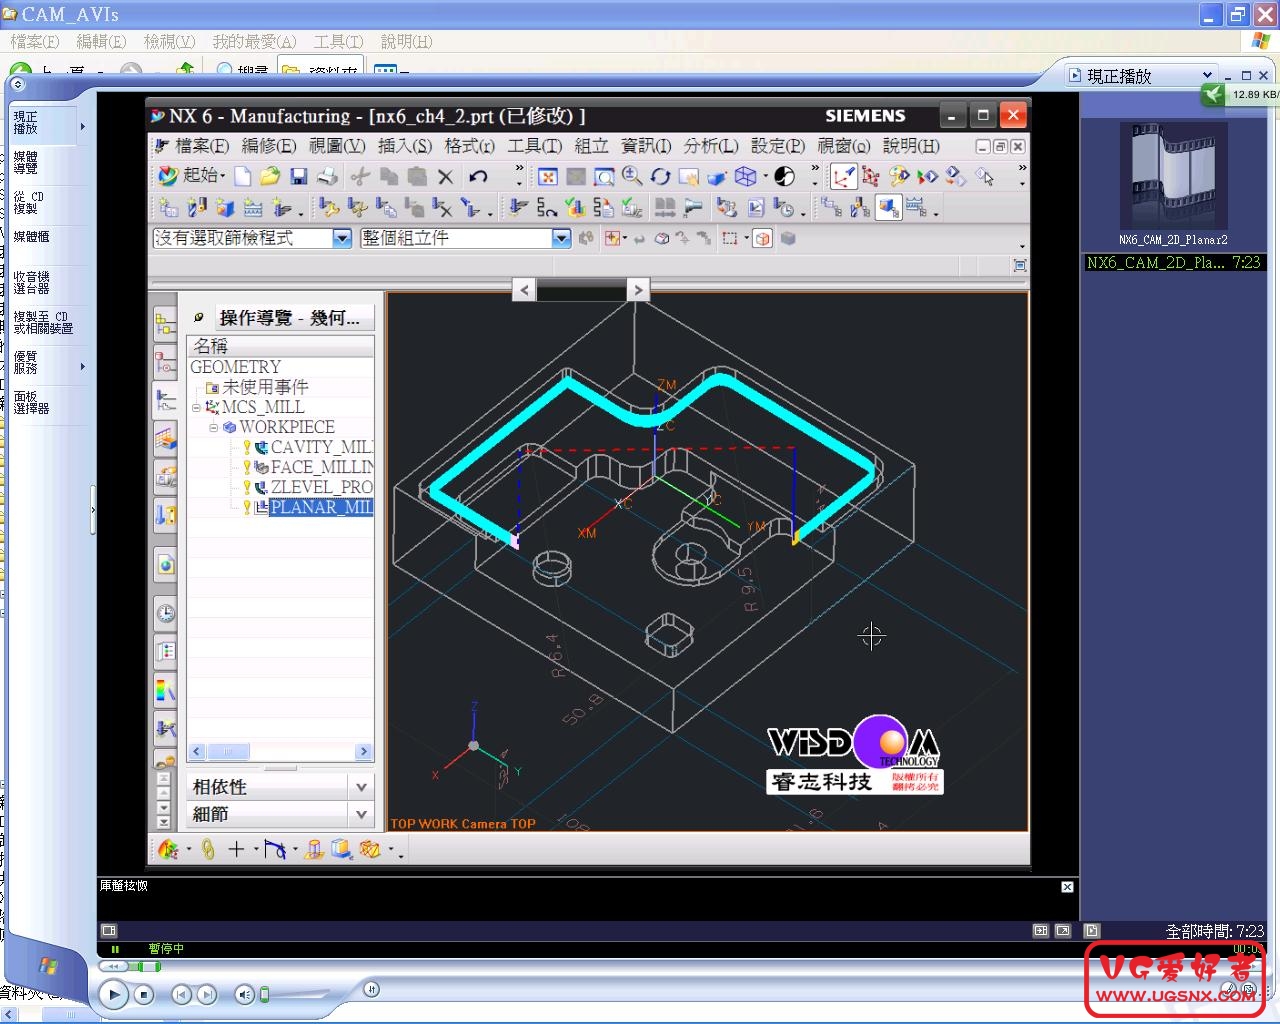The image size is (1280, 1024).
Task: Select the 未使用事件 tree item
Action: (x=265, y=387)
